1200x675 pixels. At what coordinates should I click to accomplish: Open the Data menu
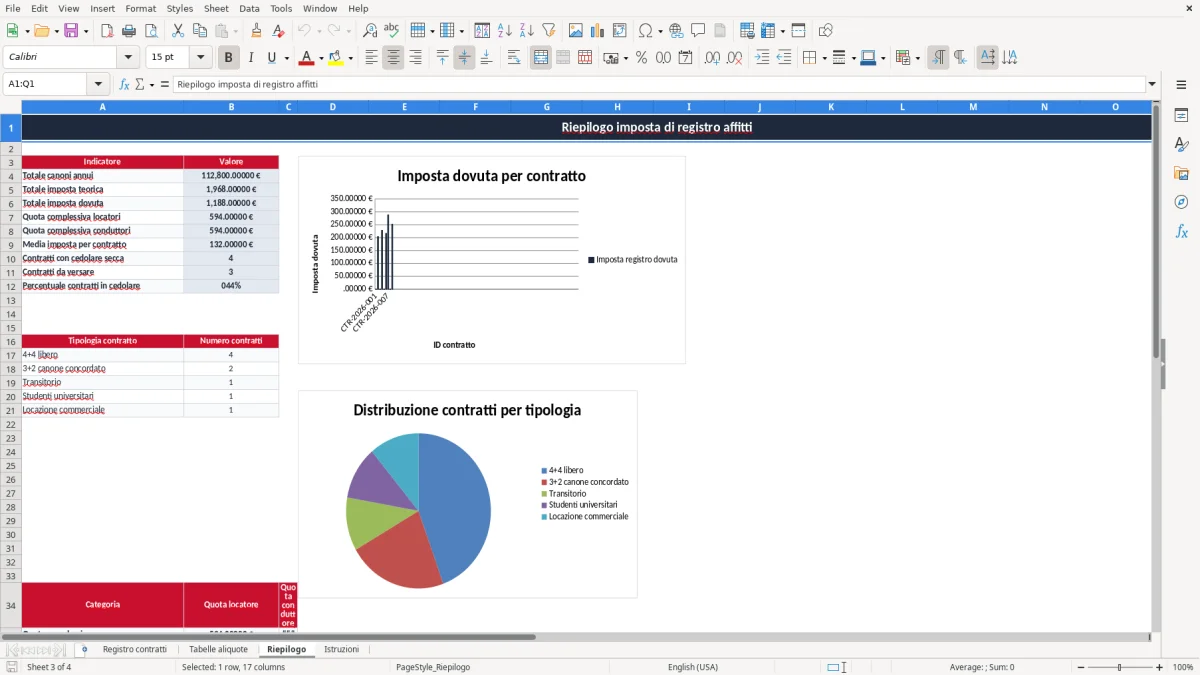point(249,8)
